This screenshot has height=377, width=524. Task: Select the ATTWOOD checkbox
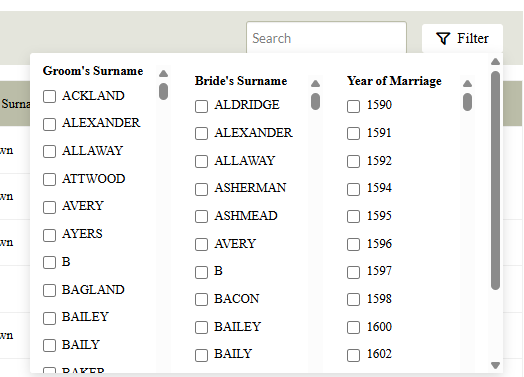pyautogui.click(x=49, y=179)
